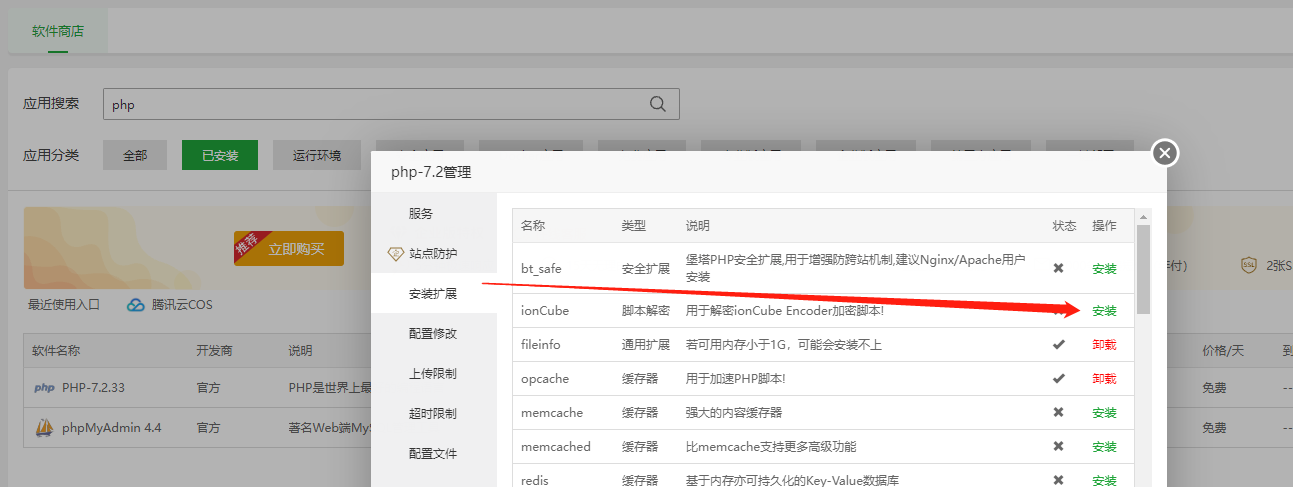Close the php-7.2 management dialog
Screen dimensions: 1293x487
(x=1165, y=153)
